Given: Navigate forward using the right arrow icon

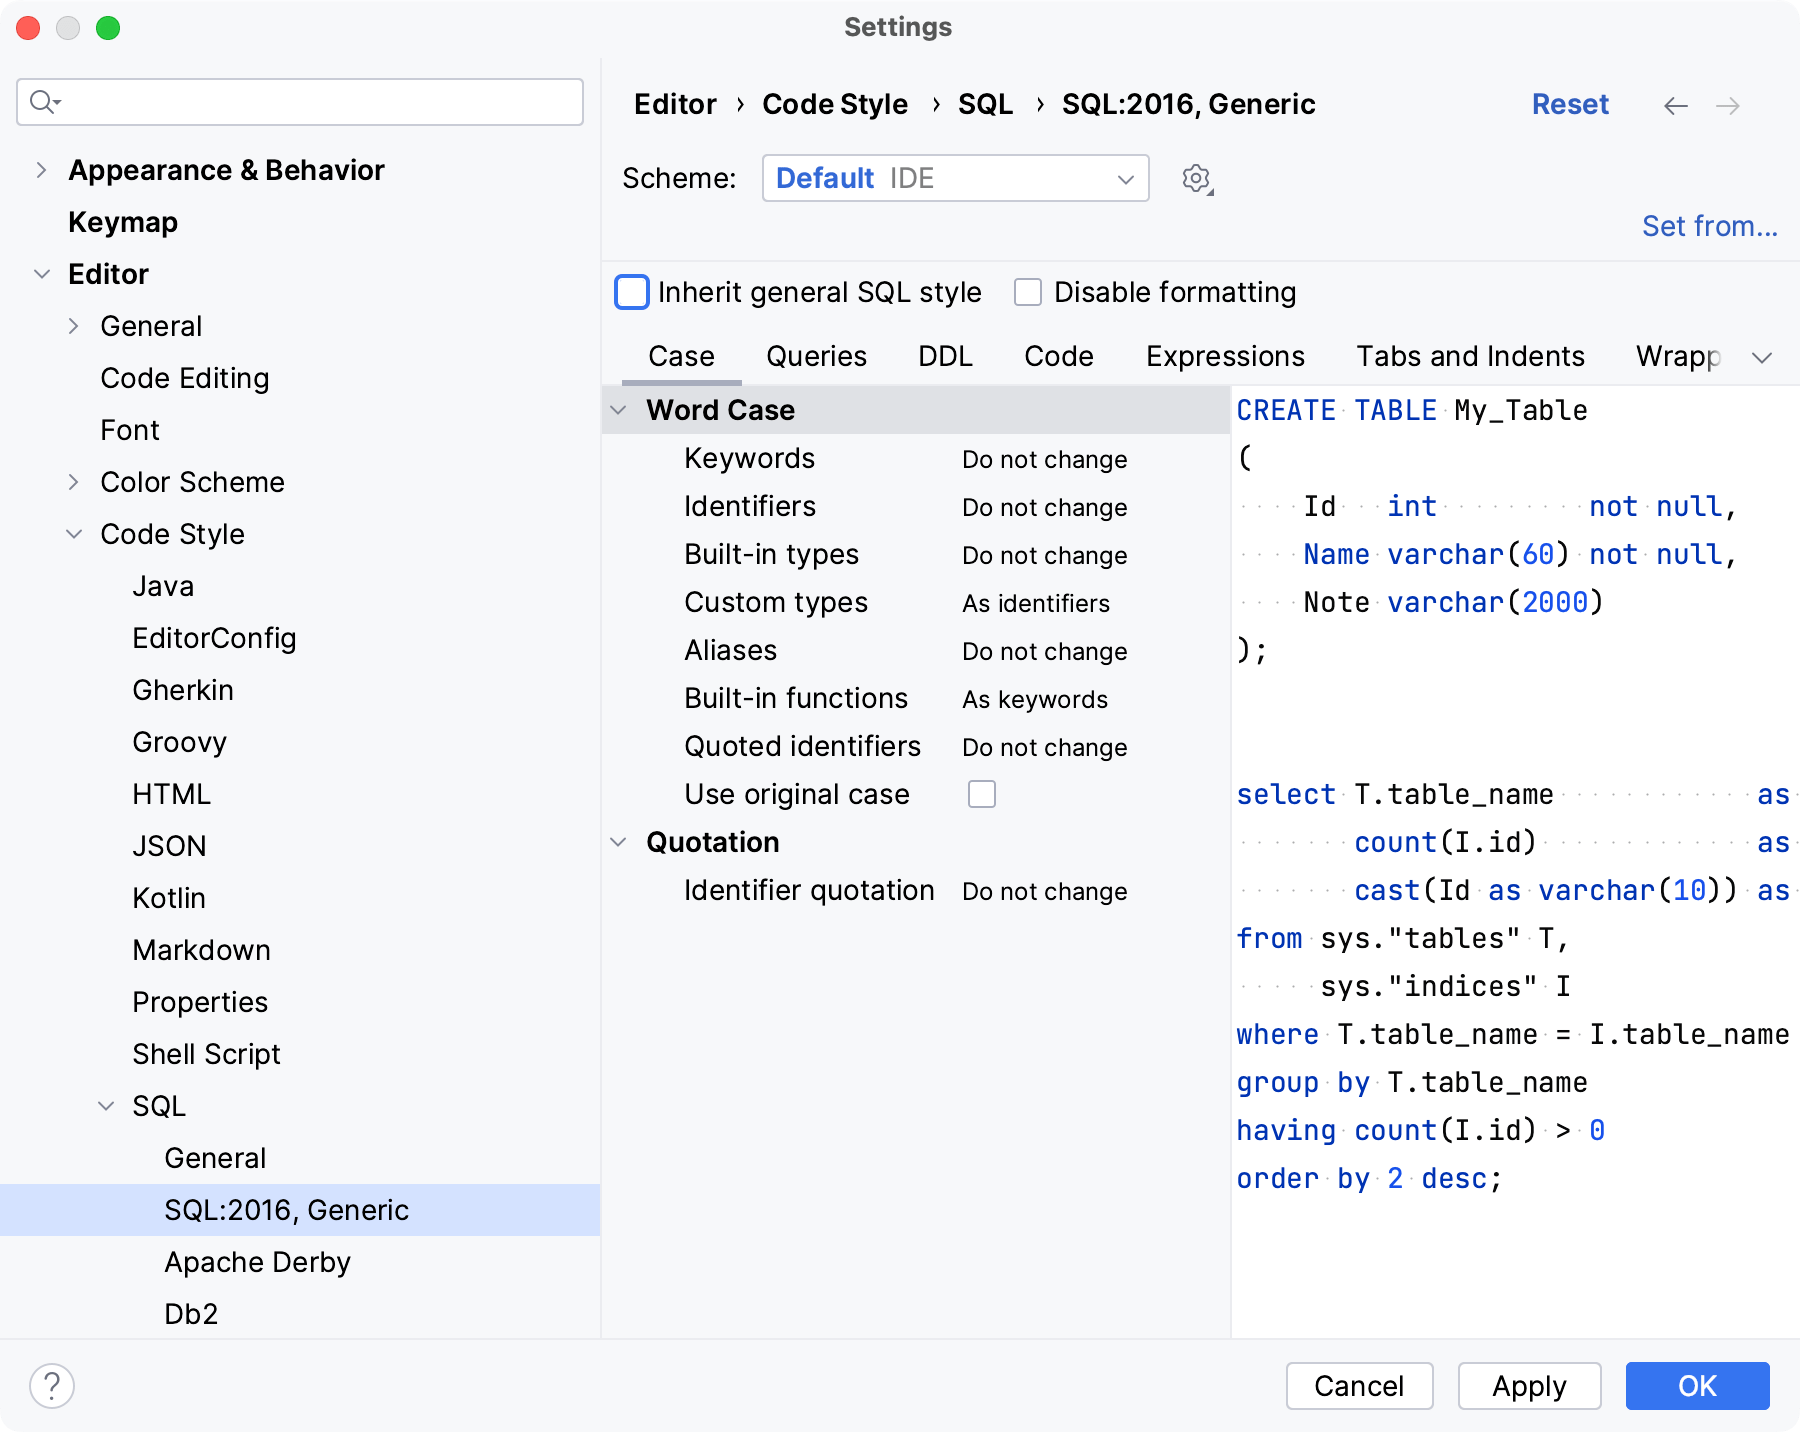Looking at the screenshot, I should point(1728,105).
